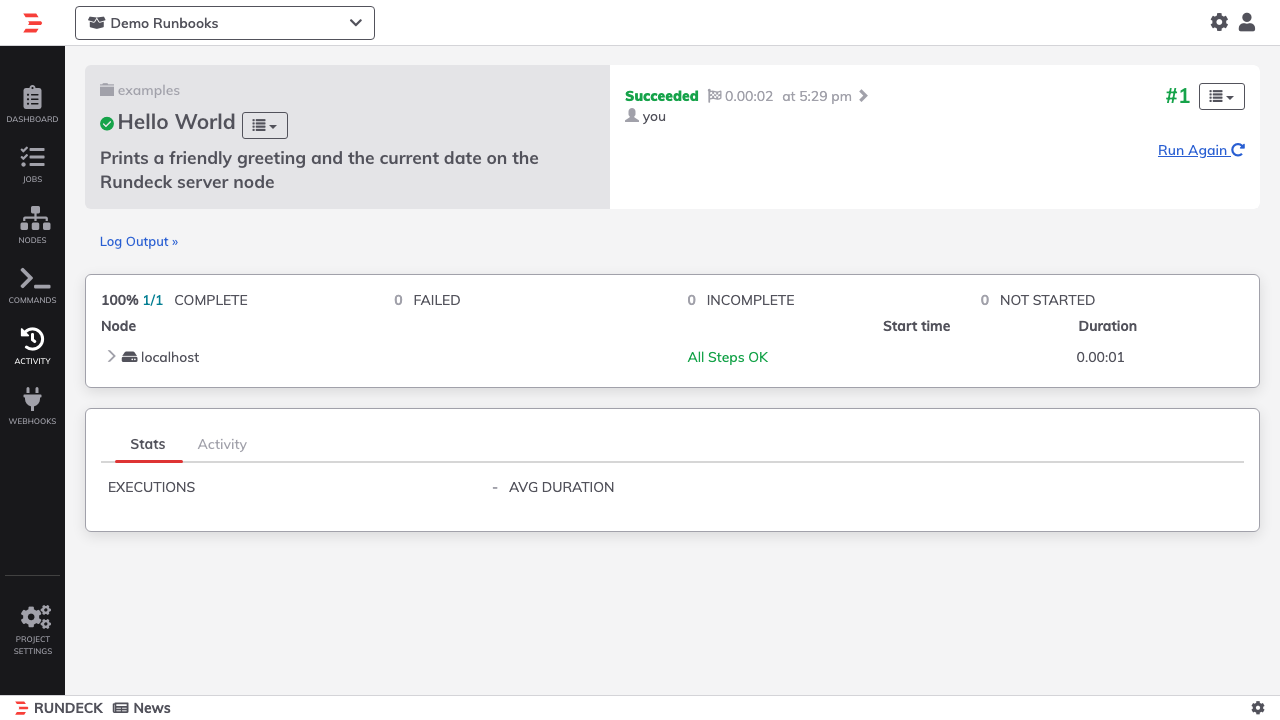Click the 0 FAILED summary
The width and height of the screenshot is (1280, 720).
pyautogui.click(x=427, y=300)
